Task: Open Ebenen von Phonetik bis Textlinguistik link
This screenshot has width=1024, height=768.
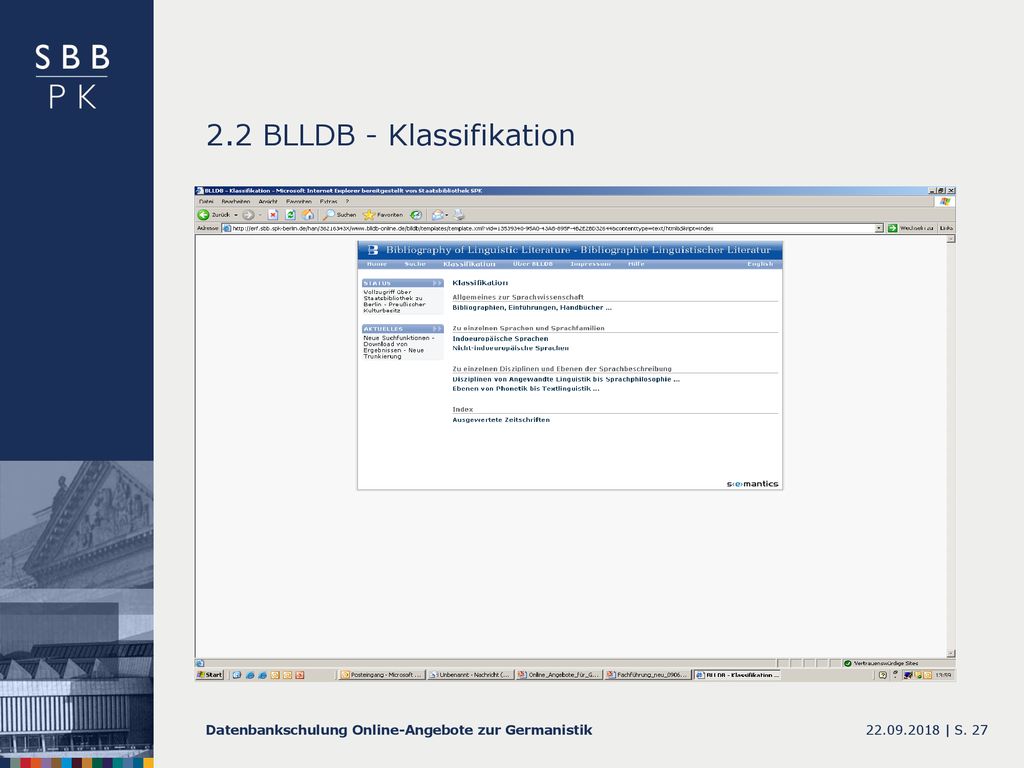Action: pos(526,389)
